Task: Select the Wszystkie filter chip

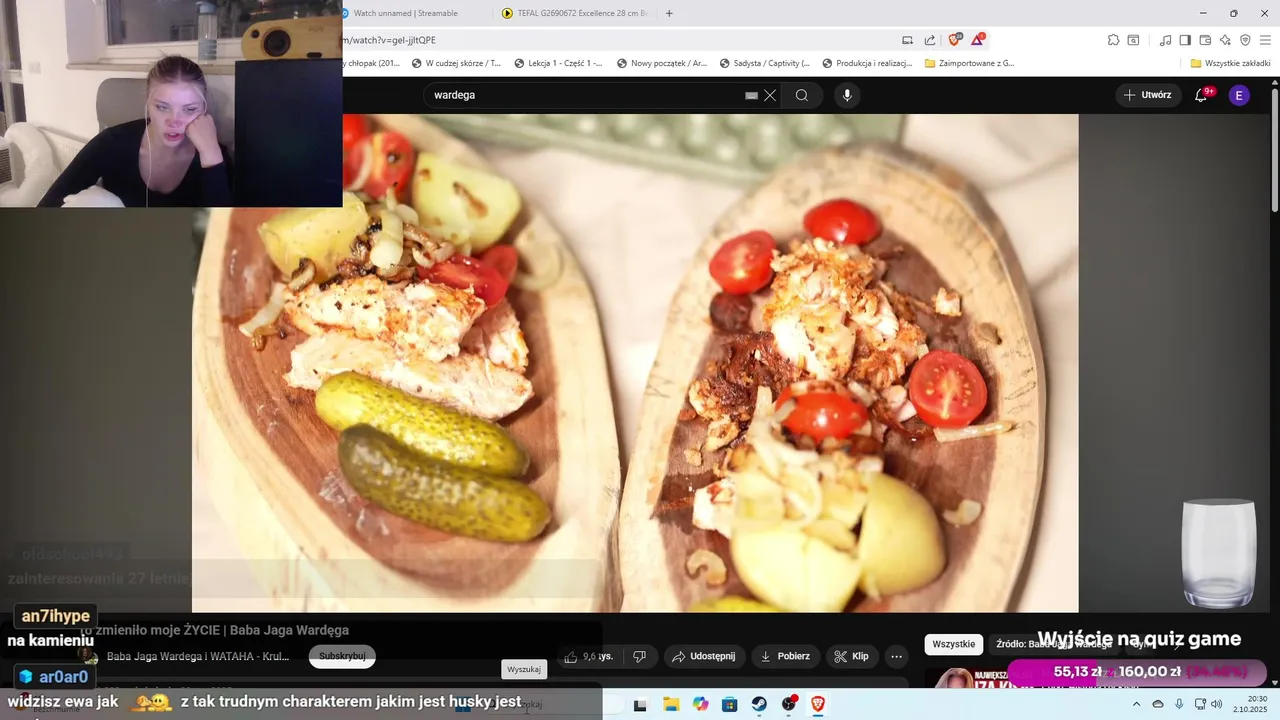Action: point(953,644)
